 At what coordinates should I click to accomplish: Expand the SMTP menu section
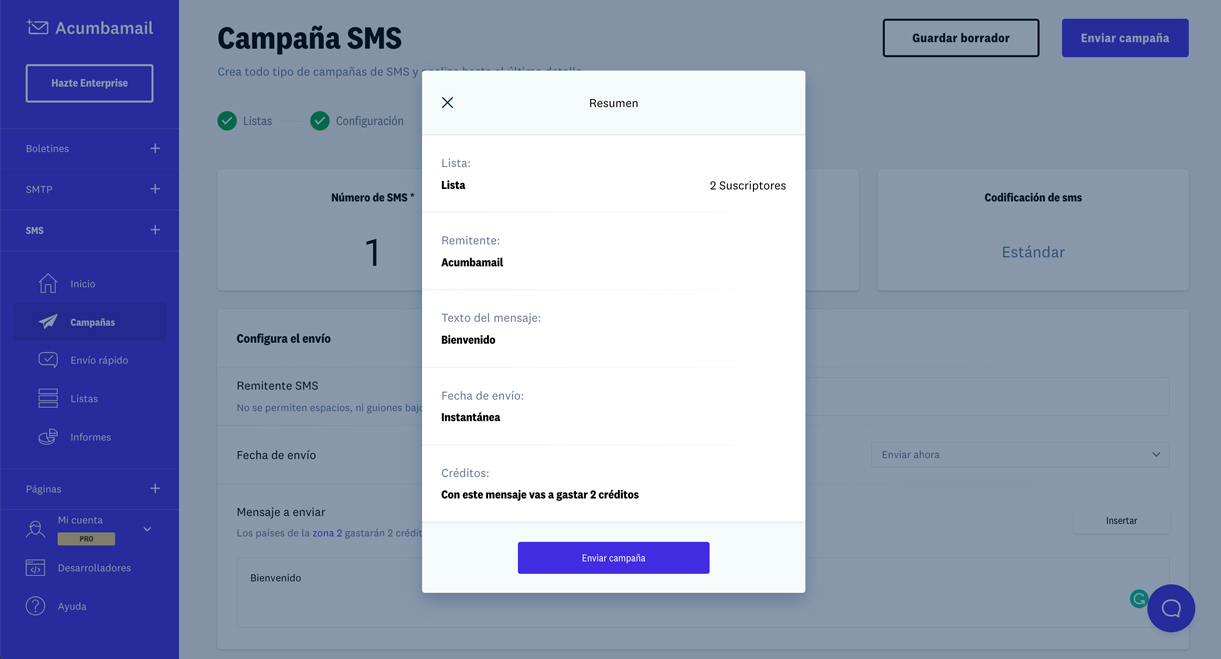pyautogui.click(x=155, y=189)
